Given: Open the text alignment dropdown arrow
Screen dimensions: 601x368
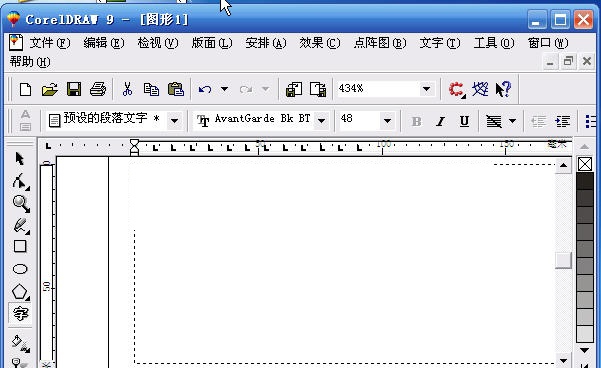Looking at the screenshot, I should pos(512,122).
